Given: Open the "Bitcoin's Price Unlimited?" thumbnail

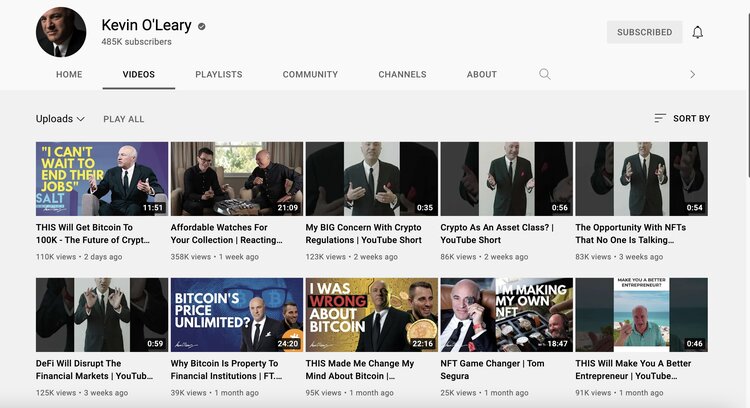Looking at the screenshot, I should [x=237, y=315].
